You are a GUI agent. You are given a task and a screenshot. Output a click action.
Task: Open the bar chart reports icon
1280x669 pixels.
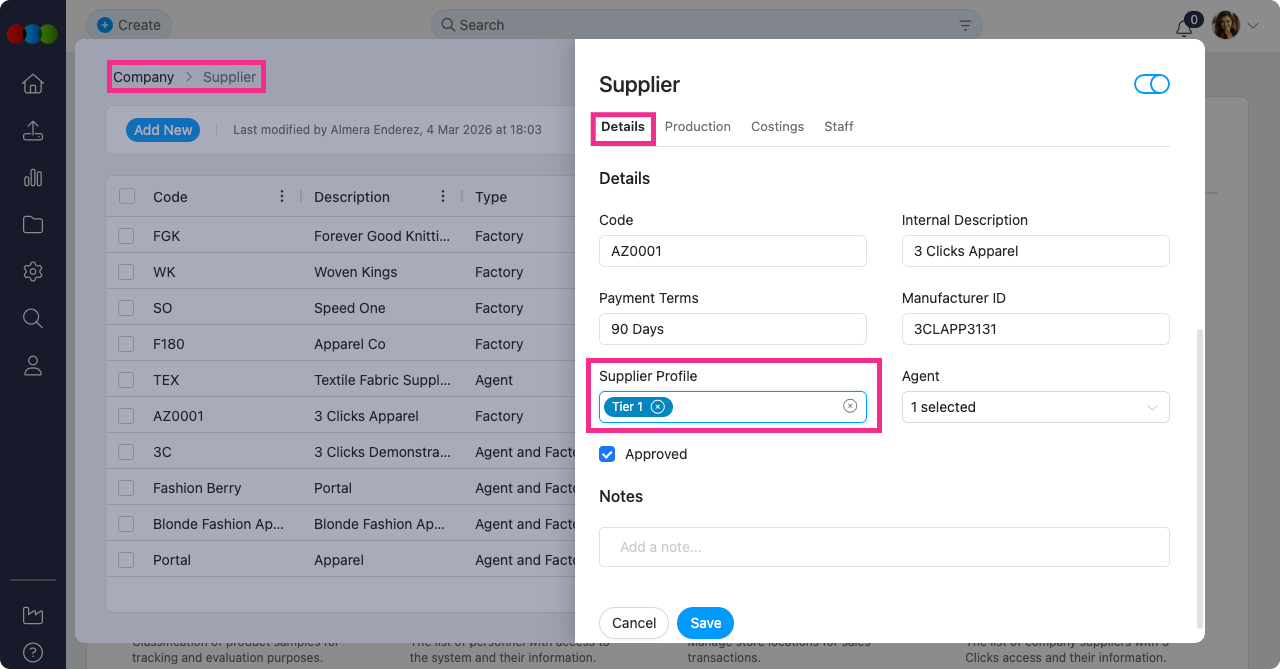coord(33,178)
